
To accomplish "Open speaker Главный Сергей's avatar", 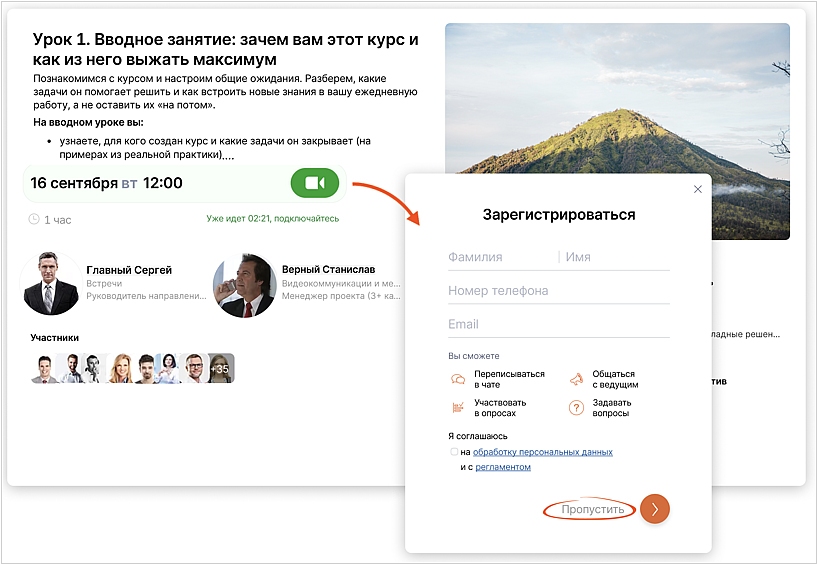I will point(53,283).
